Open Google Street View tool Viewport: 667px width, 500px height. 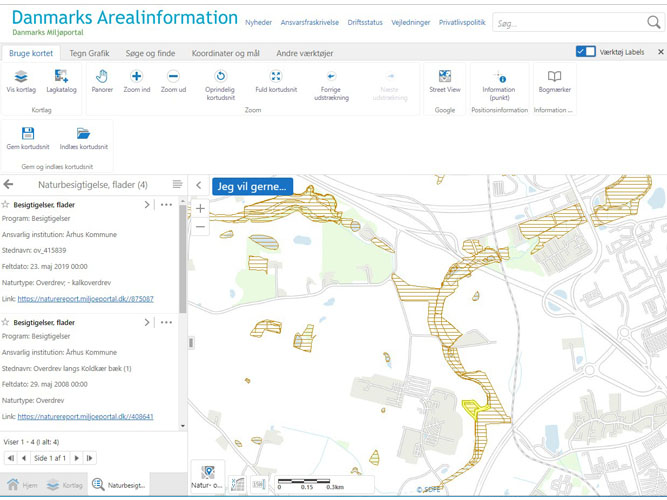[x=445, y=77]
